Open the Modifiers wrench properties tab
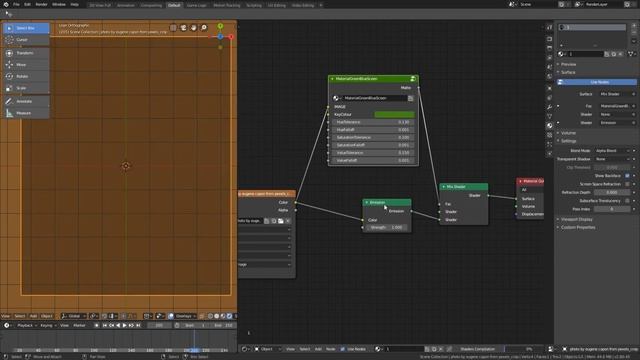The height and width of the screenshot is (360, 640). tap(549, 107)
